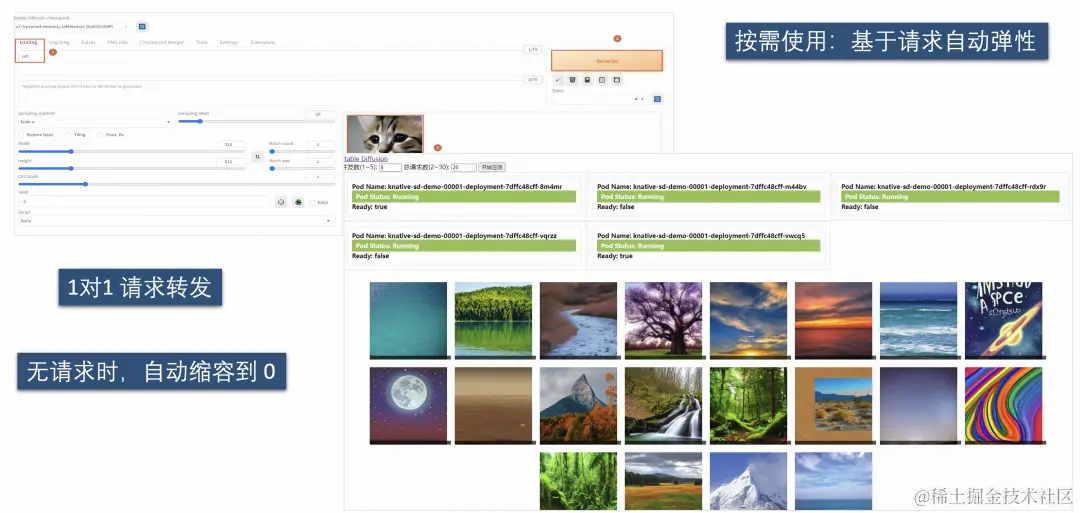Image resolution: width=1080 pixels, height=513 pixels.
Task: Click the pod name ending vwcq5
Action: tap(701, 235)
